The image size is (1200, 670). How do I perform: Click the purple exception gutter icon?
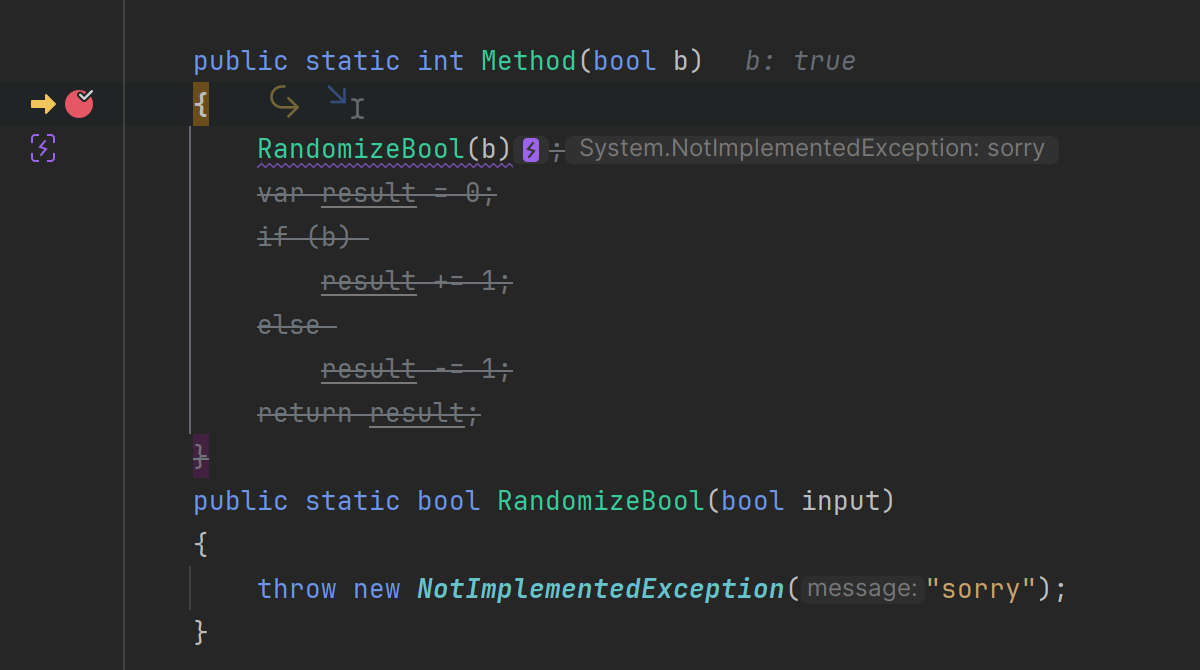pos(43,148)
